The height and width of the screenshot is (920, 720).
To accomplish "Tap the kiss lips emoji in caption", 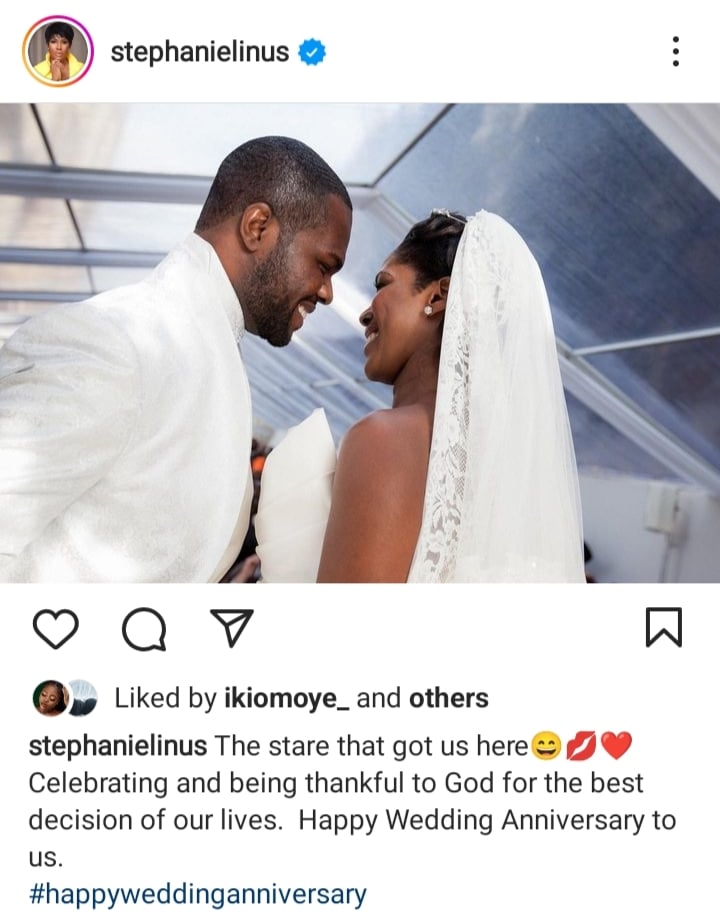I will (x=581, y=746).
